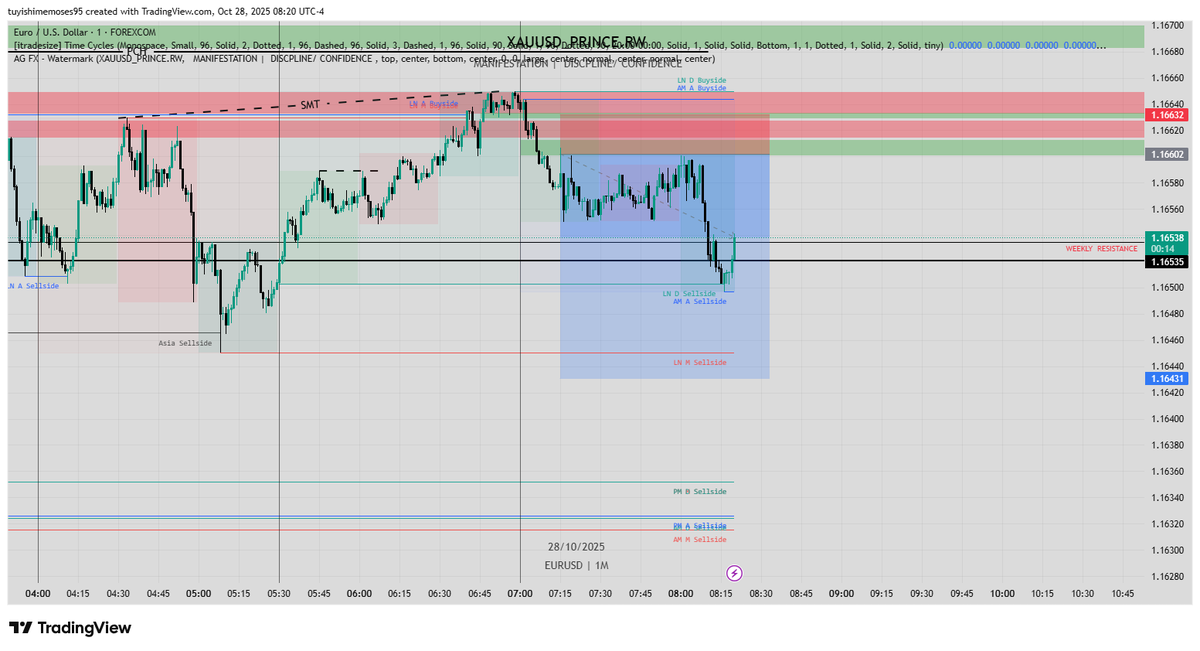Click the green 1.16602 price label
1200x651 pixels.
click(x=1166, y=155)
